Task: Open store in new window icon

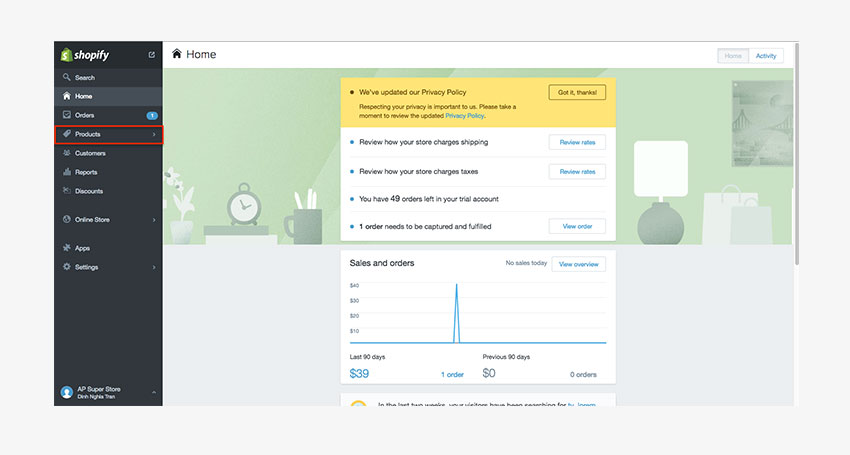Action: pyautogui.click(x=152, y=55)
